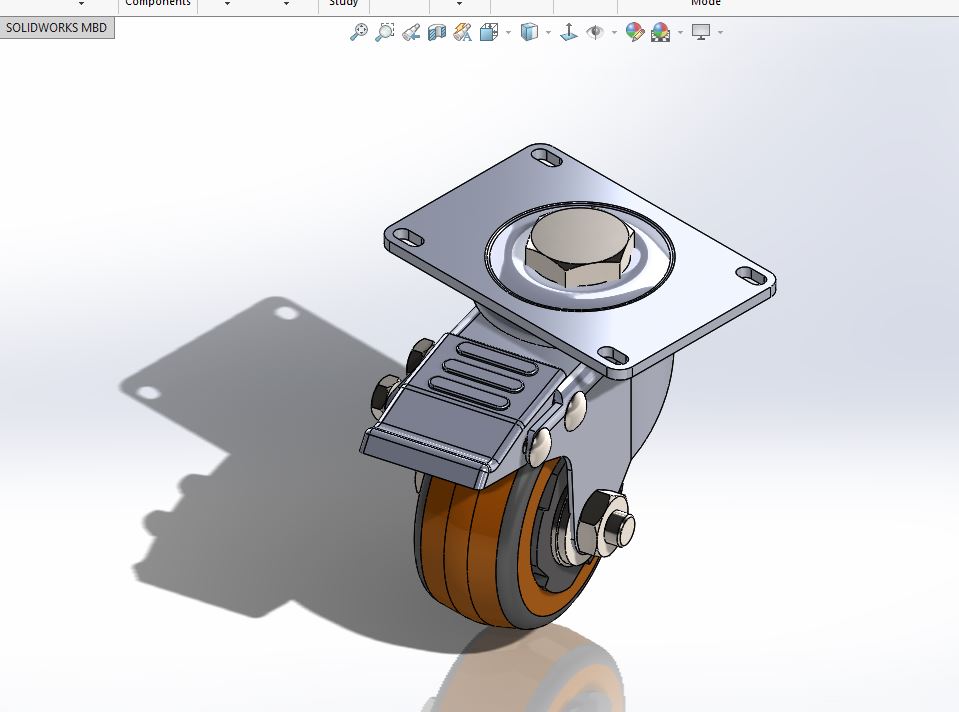This screenshot has width=959, height=712.
Task: Select the hex bolt head on the top plate
Action: click(x=580, y=247)
